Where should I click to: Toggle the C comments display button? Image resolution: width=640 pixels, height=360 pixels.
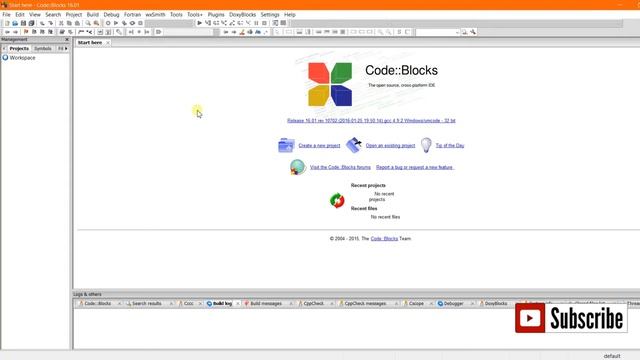click(x=407, y=32)
